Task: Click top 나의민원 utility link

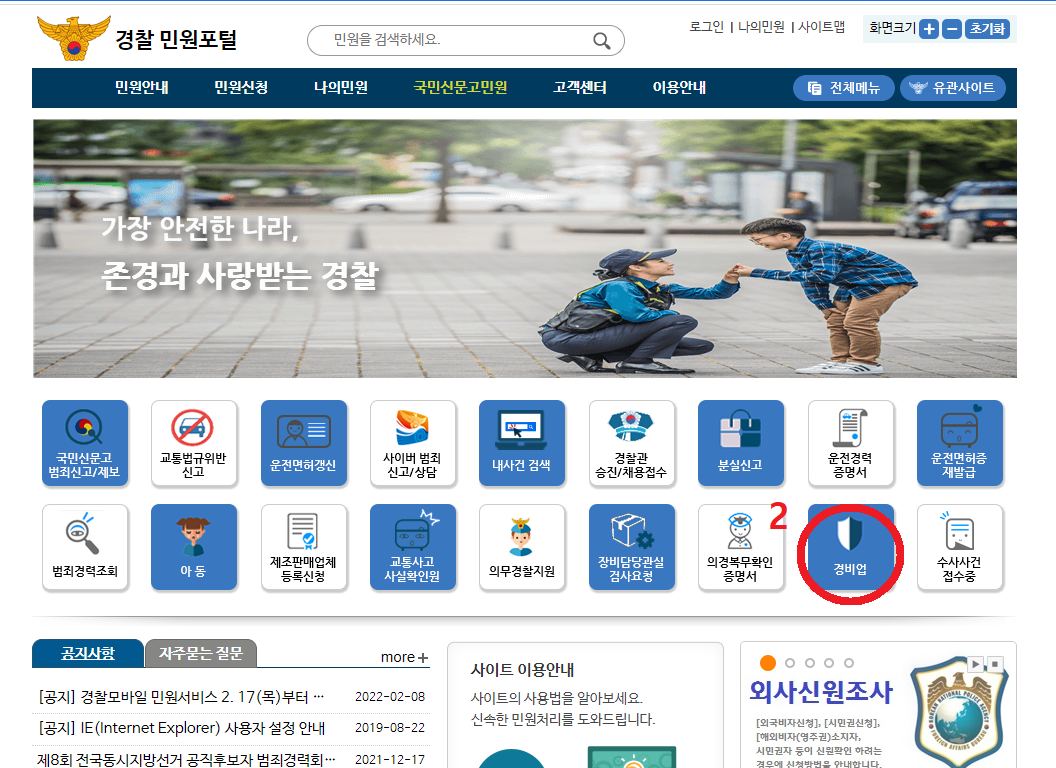Action: pos(761,27)
